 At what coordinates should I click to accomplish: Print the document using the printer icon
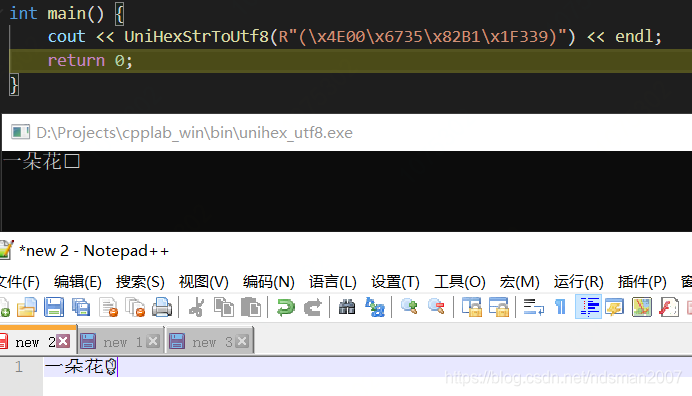point(162,307)
